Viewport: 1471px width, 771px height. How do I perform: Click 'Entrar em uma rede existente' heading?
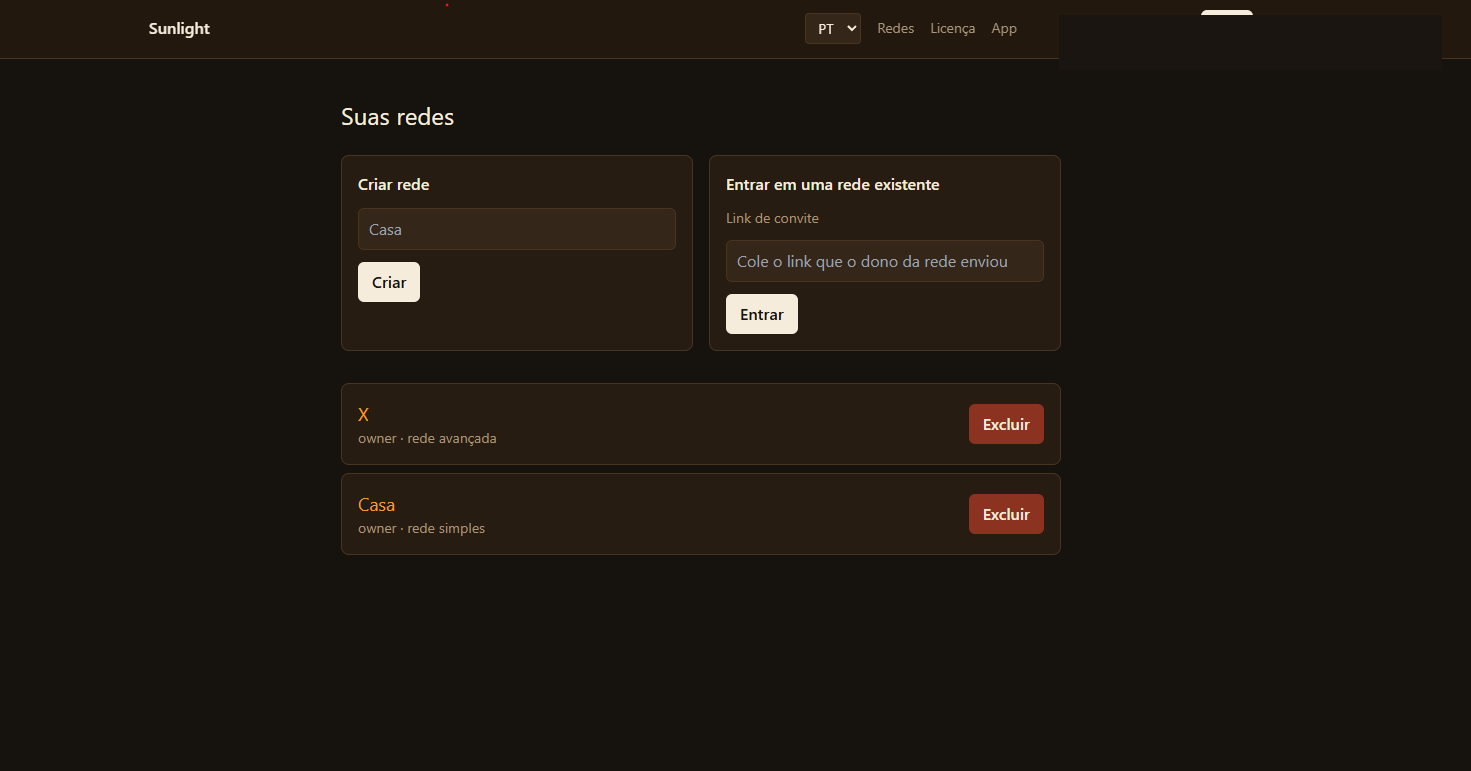832,185
